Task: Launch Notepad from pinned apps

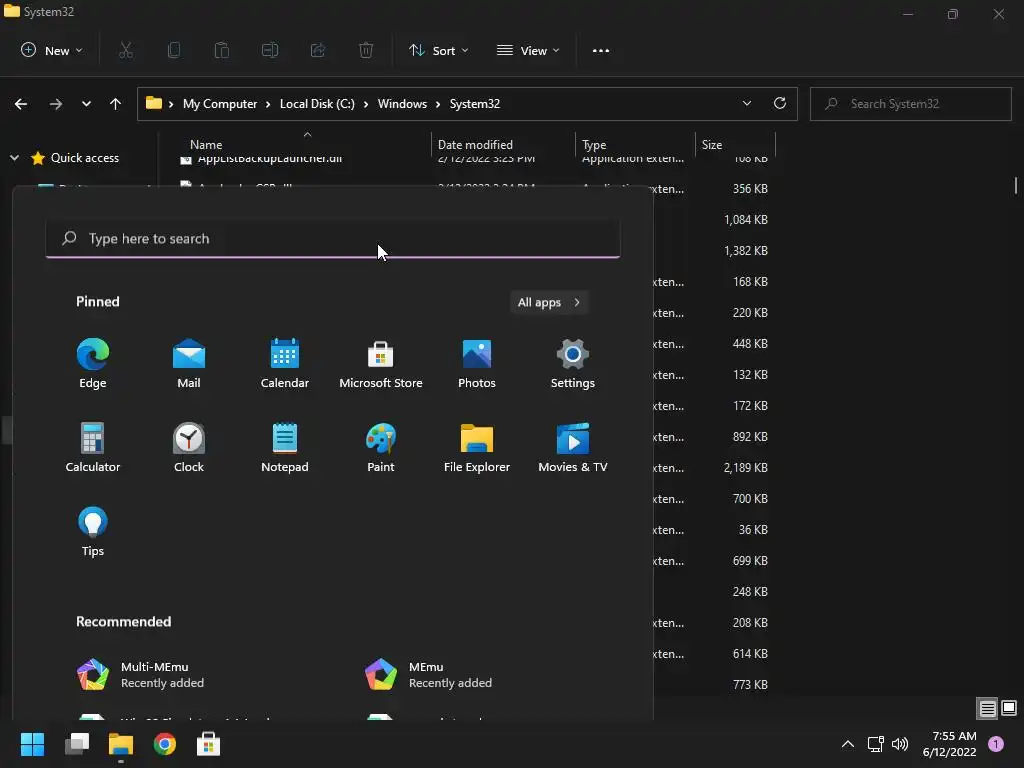Action: click(285, 447)
